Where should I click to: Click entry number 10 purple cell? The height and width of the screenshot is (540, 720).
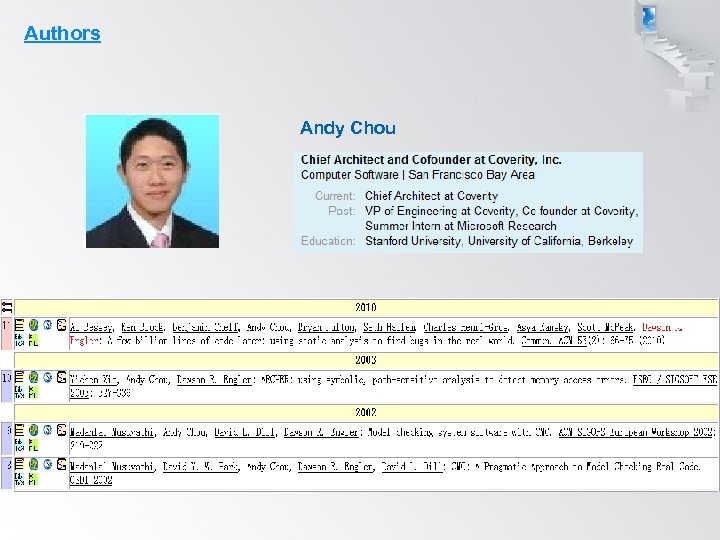[6, 386]
